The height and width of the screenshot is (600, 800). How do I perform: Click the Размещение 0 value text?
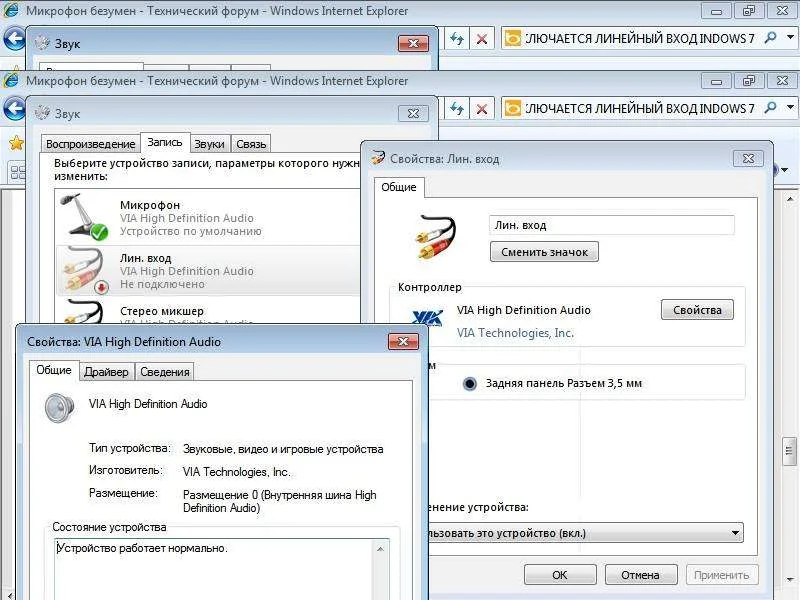(280, 502)
